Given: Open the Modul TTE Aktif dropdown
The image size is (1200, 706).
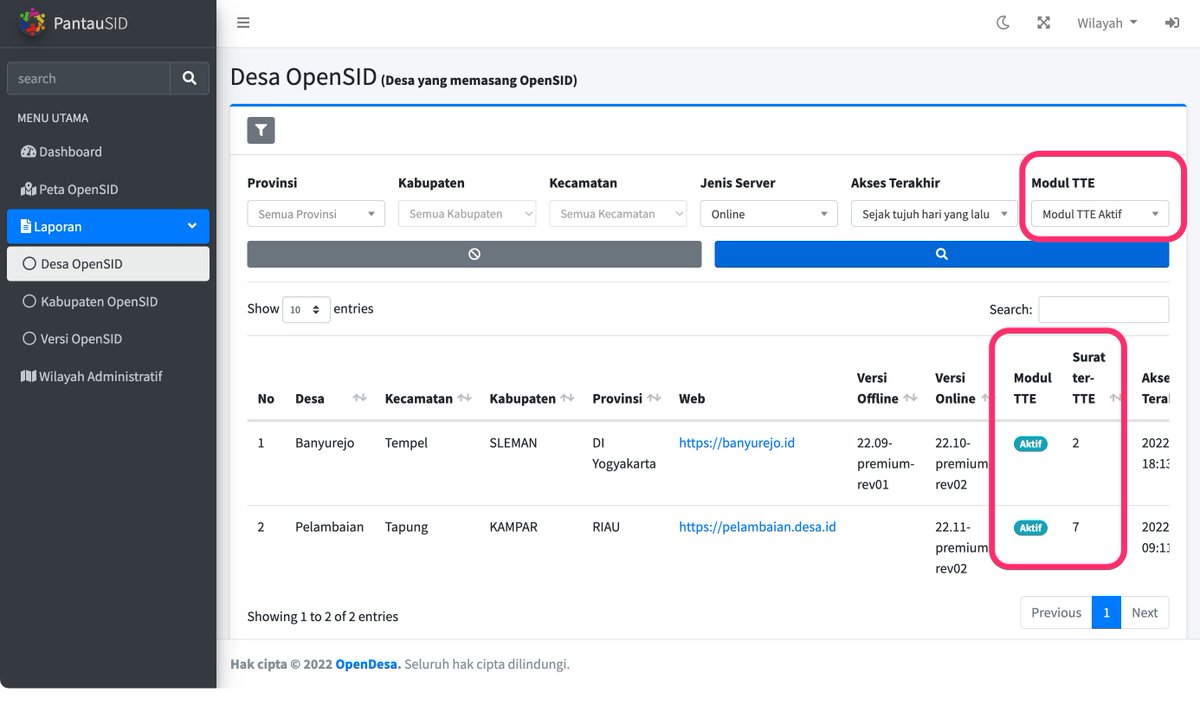Looking at the screenshot, I should (x=1100, y=213).
